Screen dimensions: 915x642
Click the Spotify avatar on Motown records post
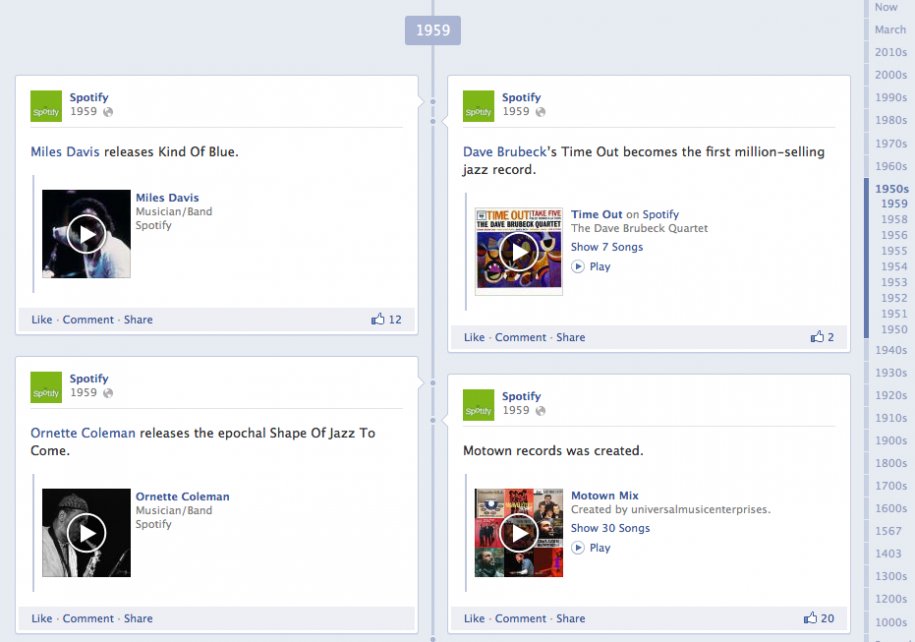click(479, 405)
